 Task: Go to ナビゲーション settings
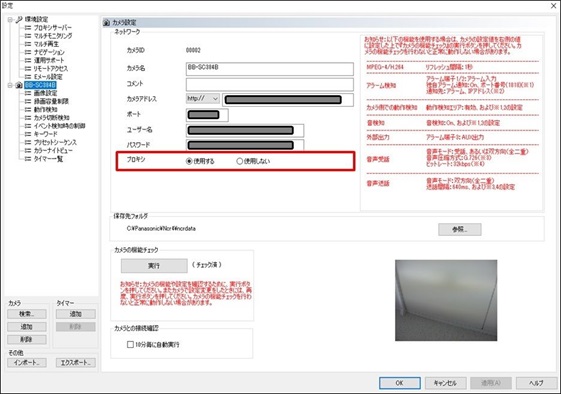(x=49, y=52)
